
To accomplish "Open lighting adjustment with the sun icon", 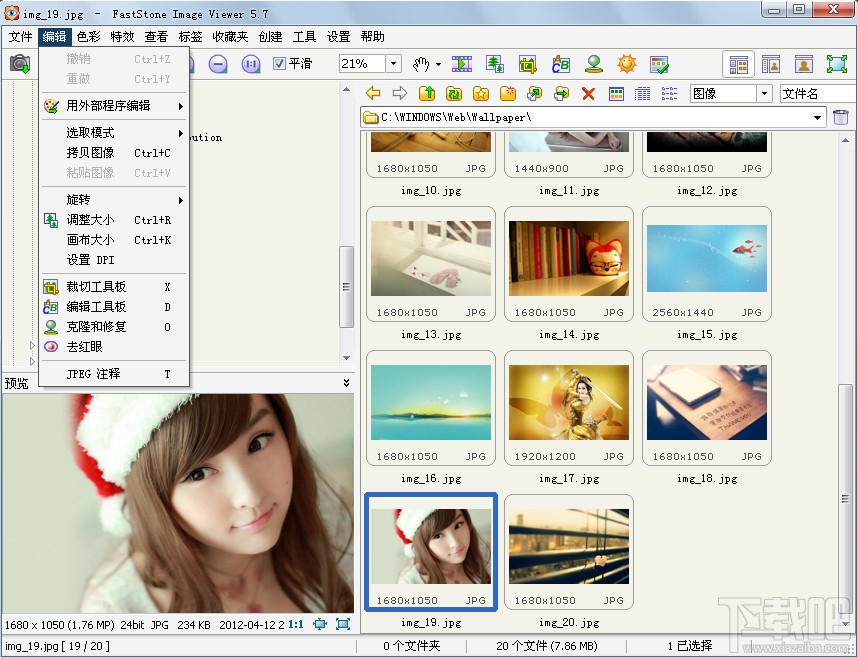I will point(628,64).
